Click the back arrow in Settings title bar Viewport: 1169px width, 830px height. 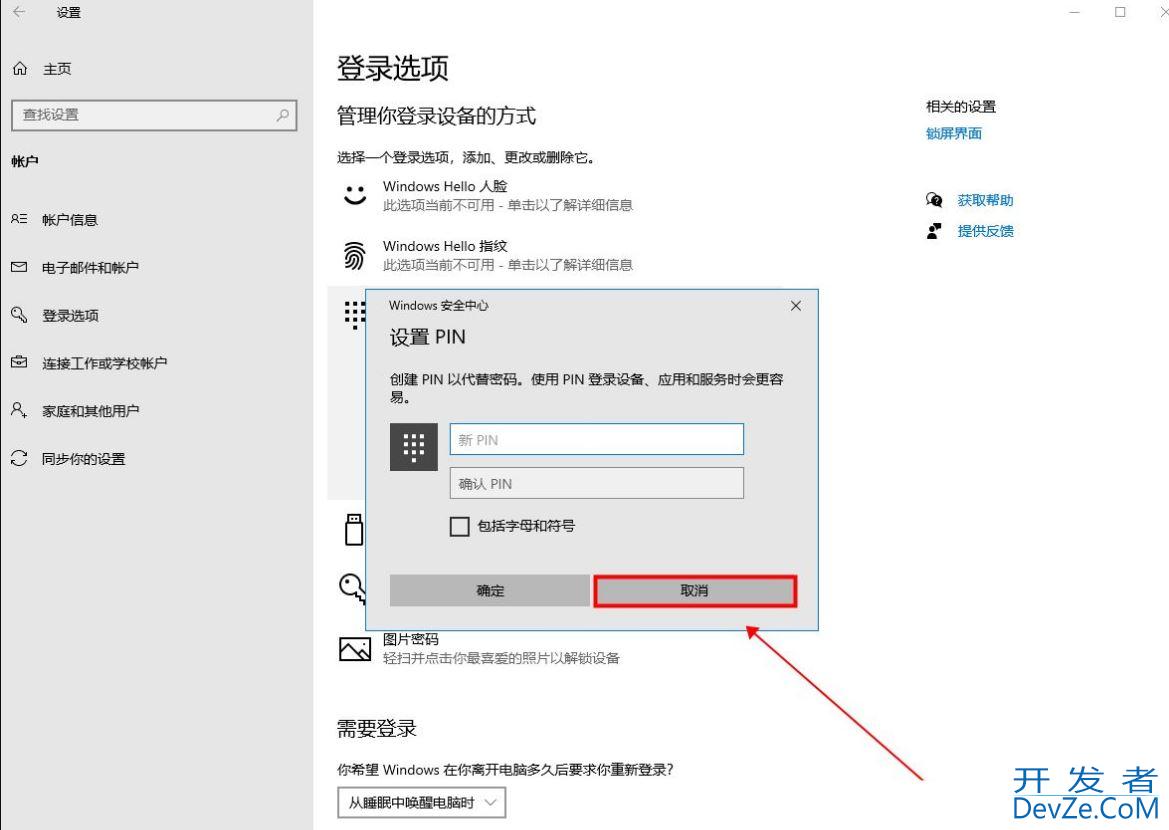click(x=19, y=13)
